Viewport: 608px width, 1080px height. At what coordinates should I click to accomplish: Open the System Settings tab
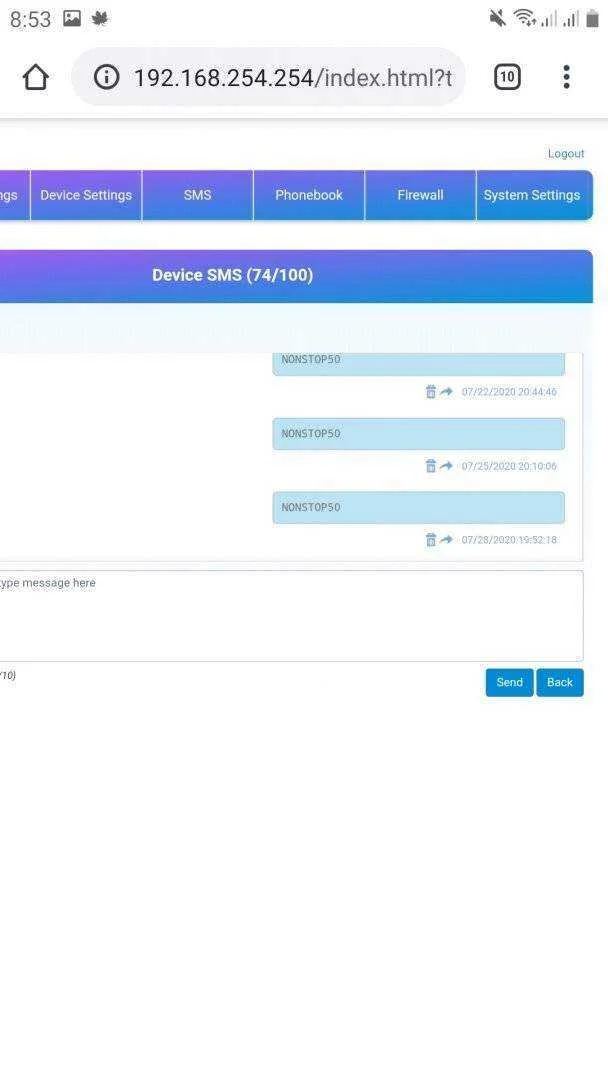click(534, 195)
